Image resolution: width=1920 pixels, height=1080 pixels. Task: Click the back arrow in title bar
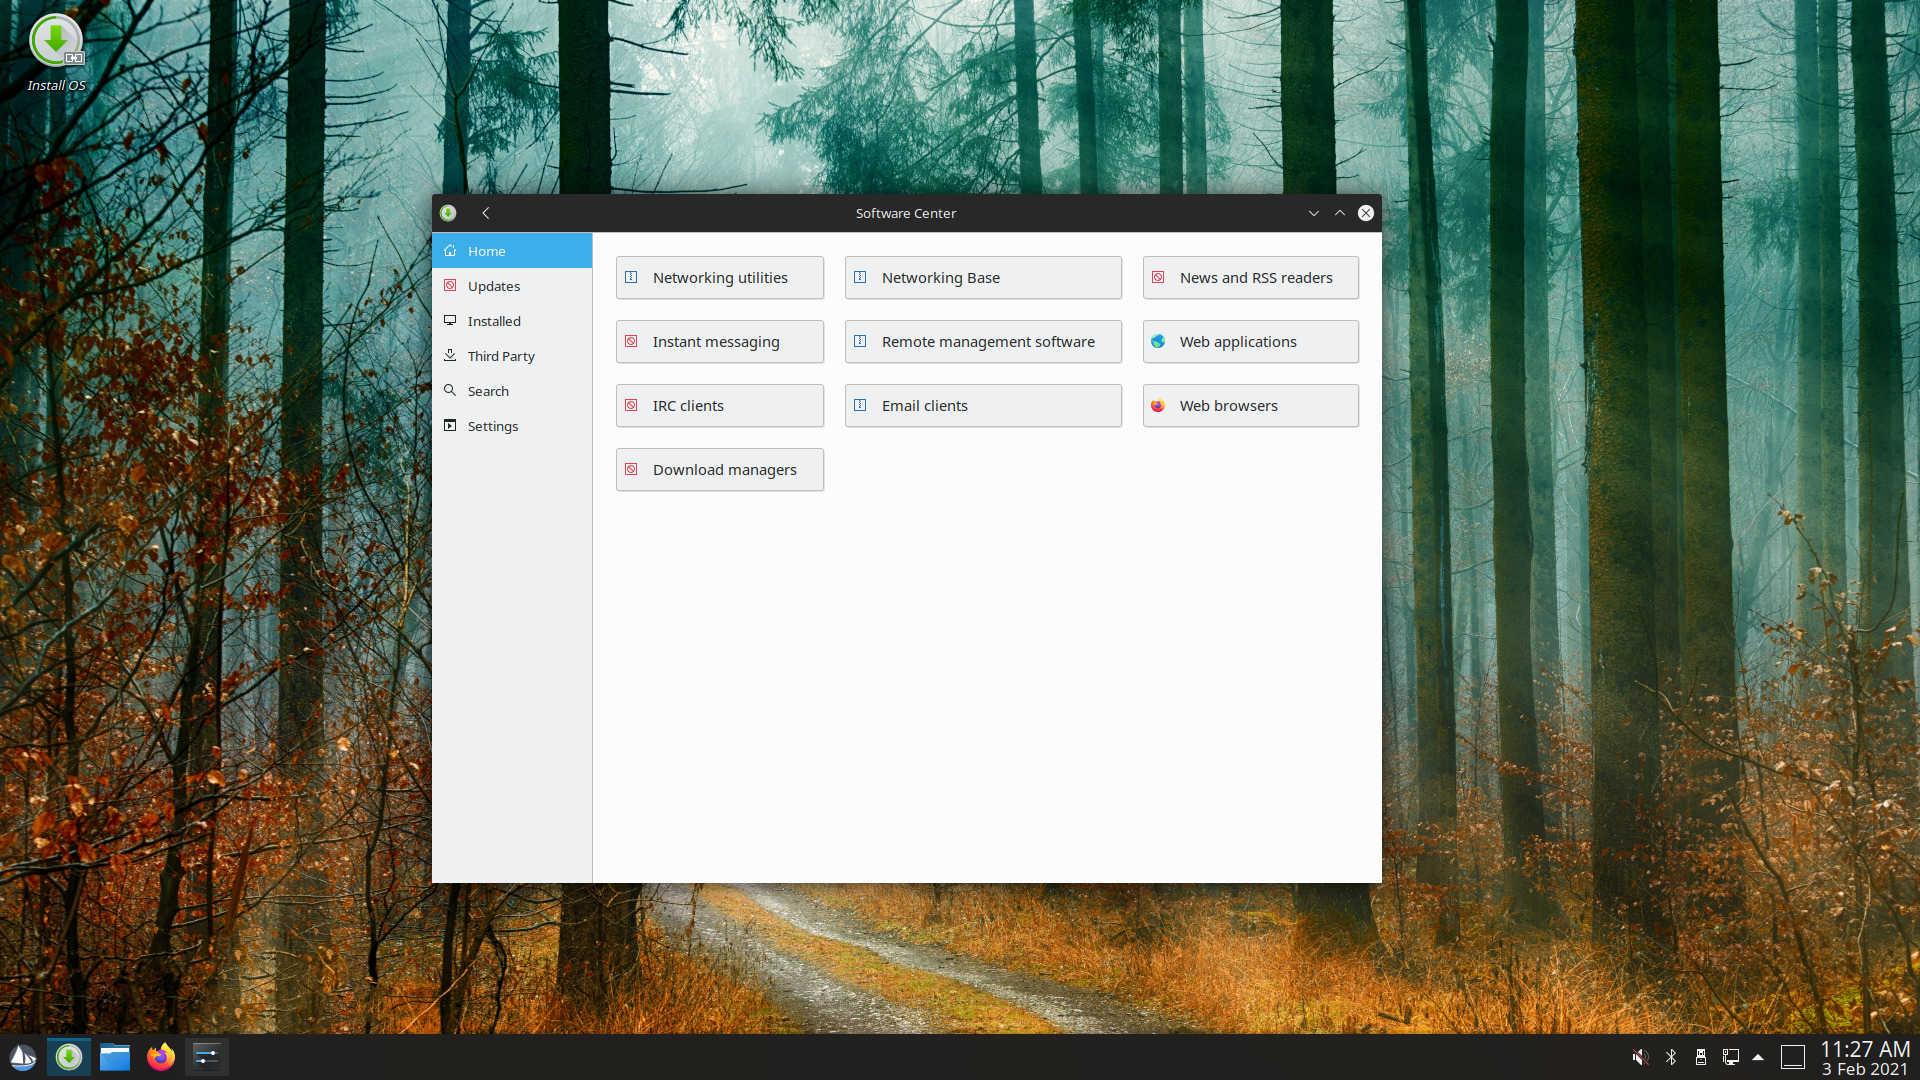point(486,213)
